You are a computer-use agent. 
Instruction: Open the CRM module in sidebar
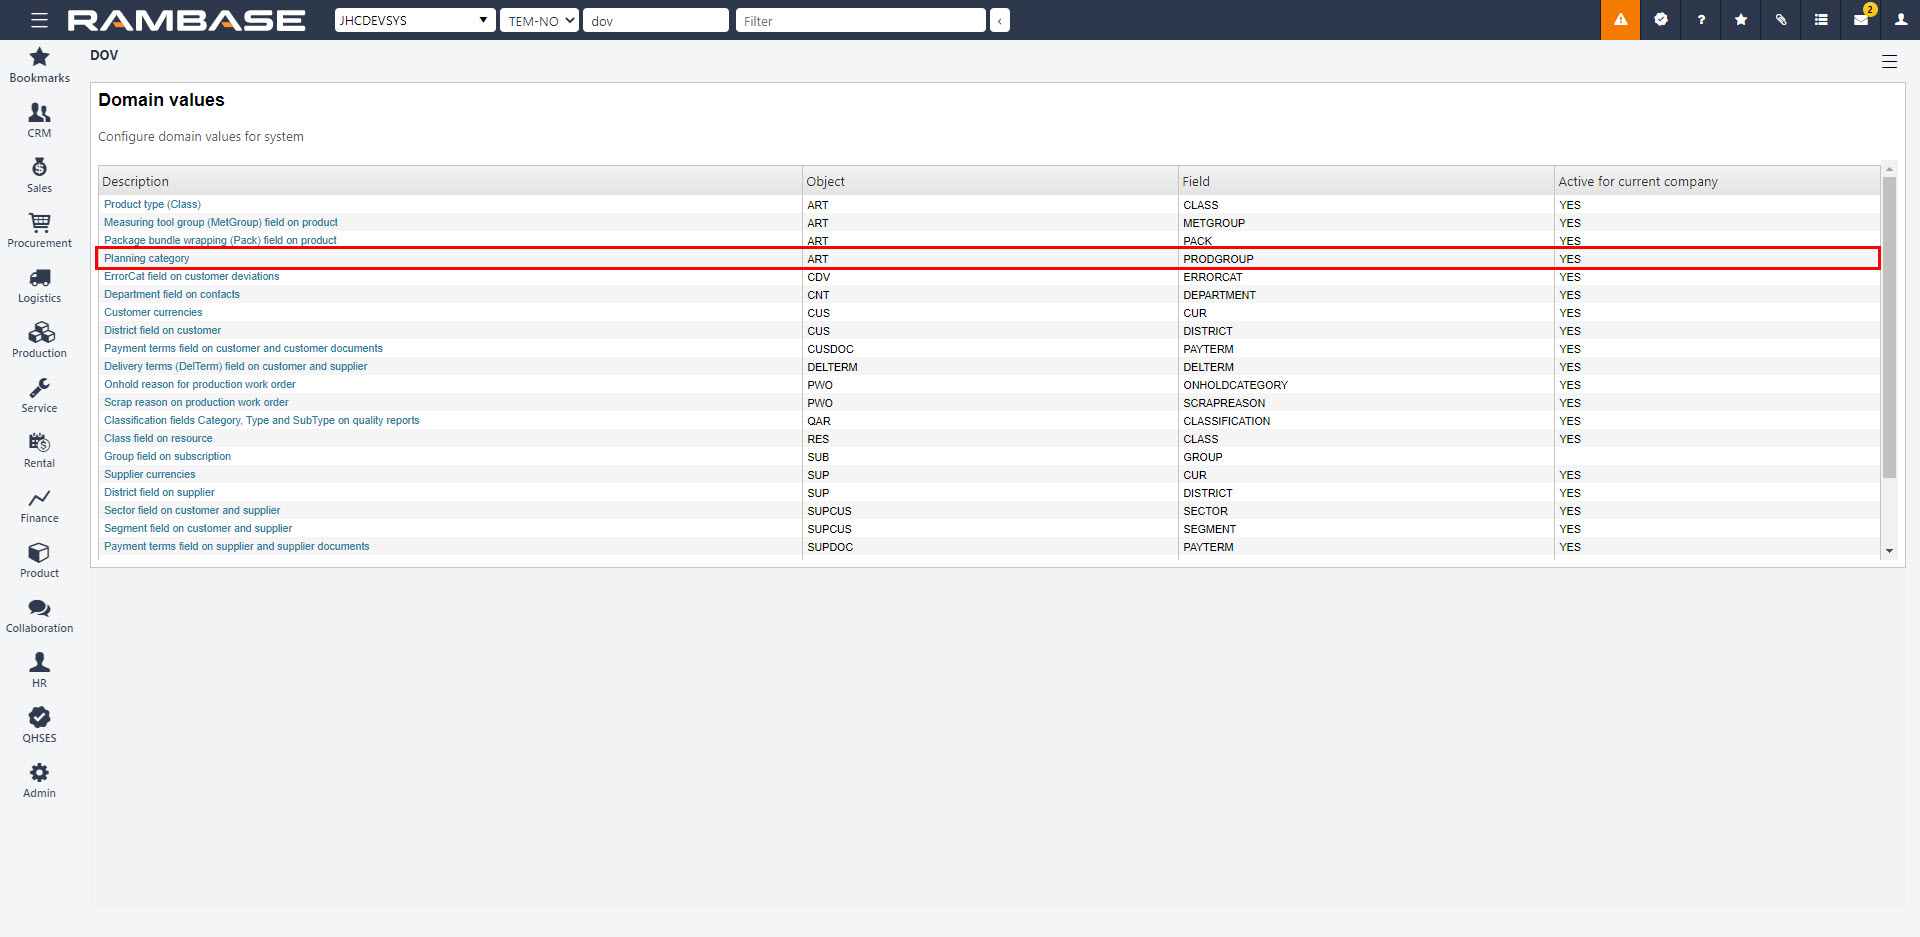39,120
